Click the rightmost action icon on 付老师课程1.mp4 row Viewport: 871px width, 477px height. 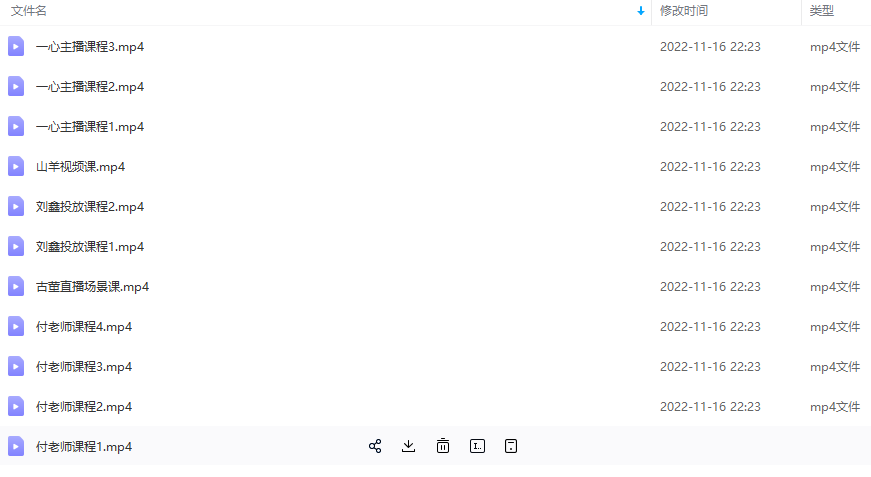click(511, 446)
